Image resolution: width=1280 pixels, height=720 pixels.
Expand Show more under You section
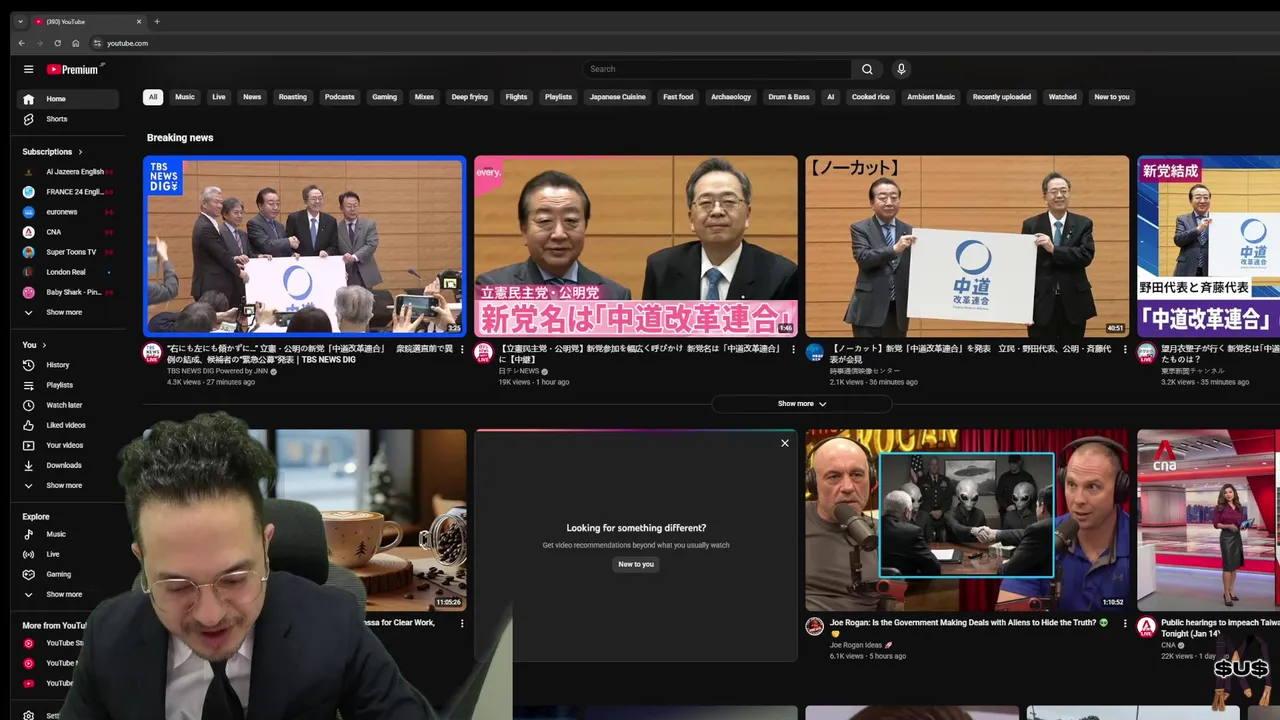(x=67, y=485)
